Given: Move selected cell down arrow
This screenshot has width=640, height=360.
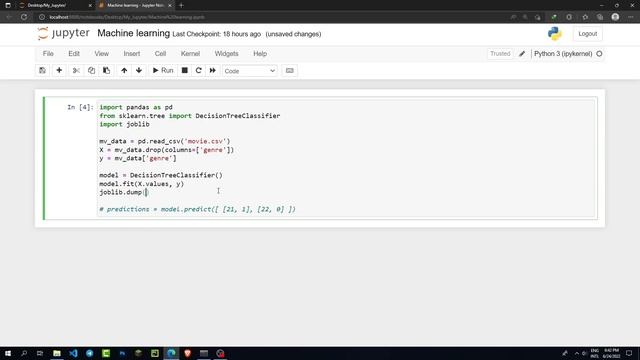Looking at the screenshot, I should point(139,71).
